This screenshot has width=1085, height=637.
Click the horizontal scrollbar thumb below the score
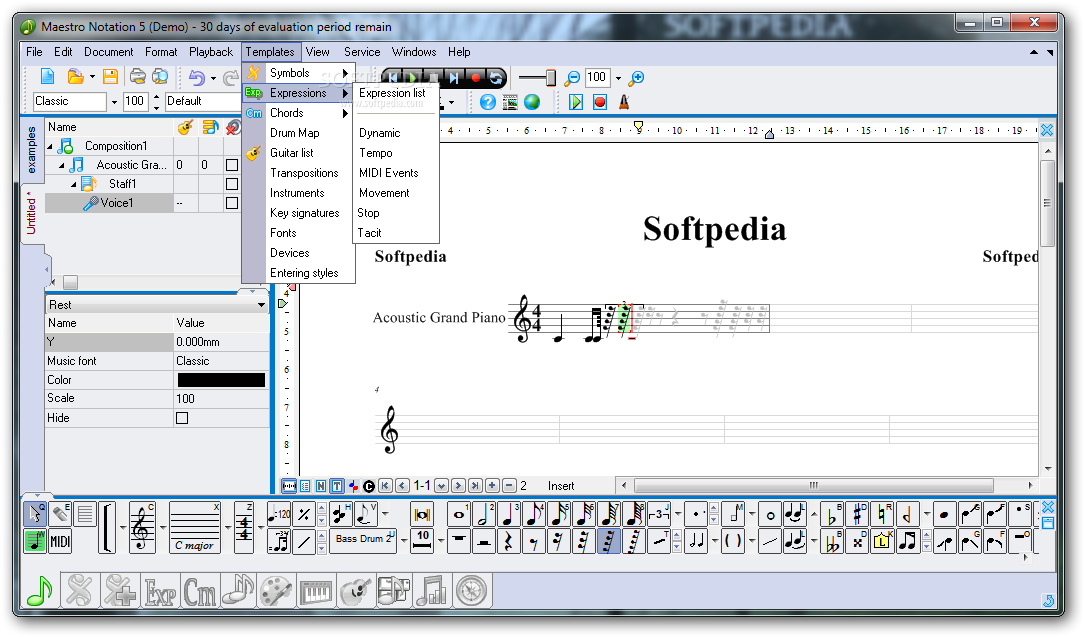click(813, 486)
